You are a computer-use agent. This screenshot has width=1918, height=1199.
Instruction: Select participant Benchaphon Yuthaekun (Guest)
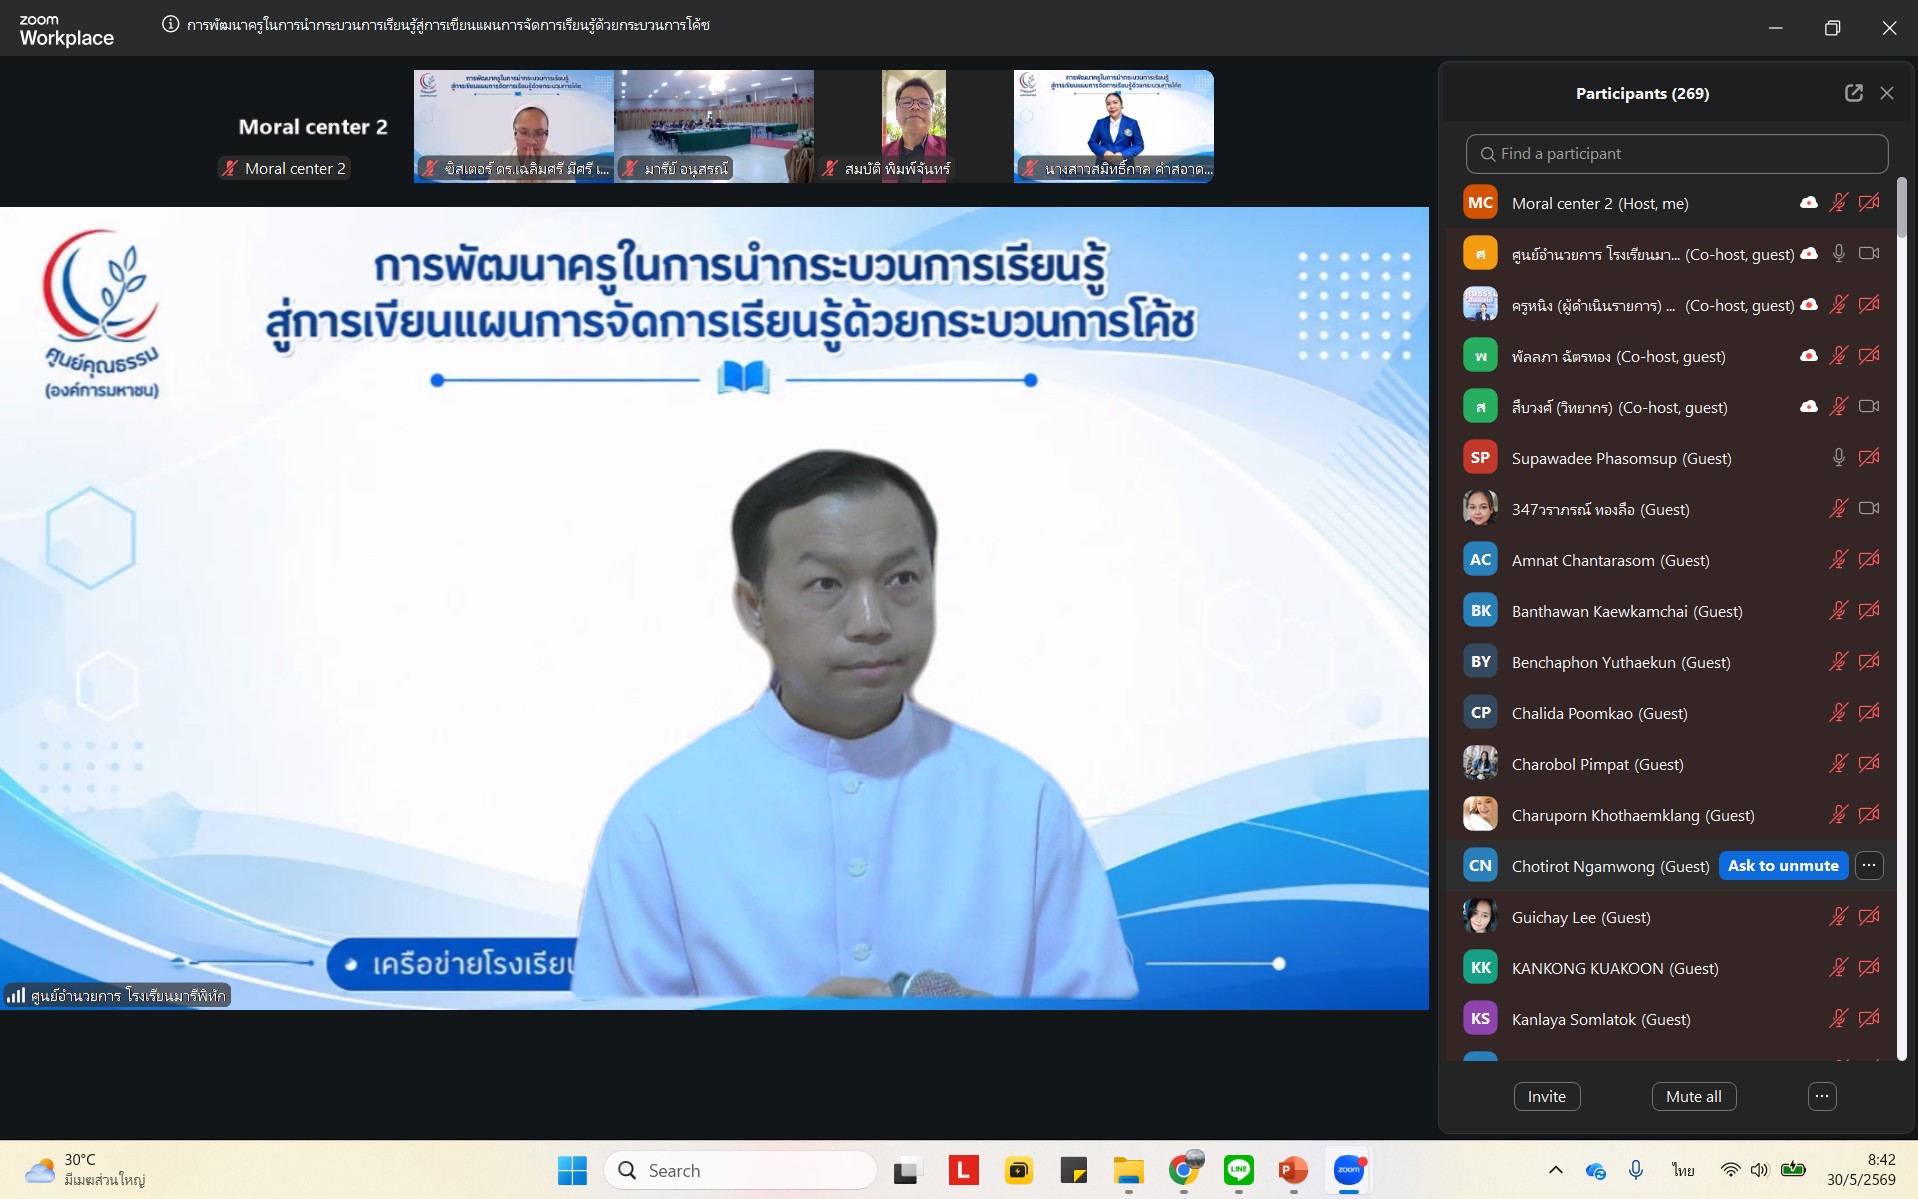pyautogui.click(x=1672, y=662)
